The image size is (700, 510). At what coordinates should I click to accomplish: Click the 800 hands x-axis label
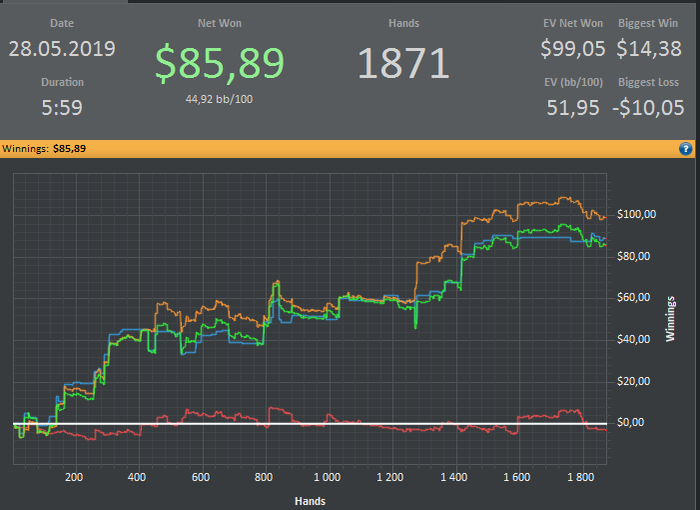coord(263,477)
